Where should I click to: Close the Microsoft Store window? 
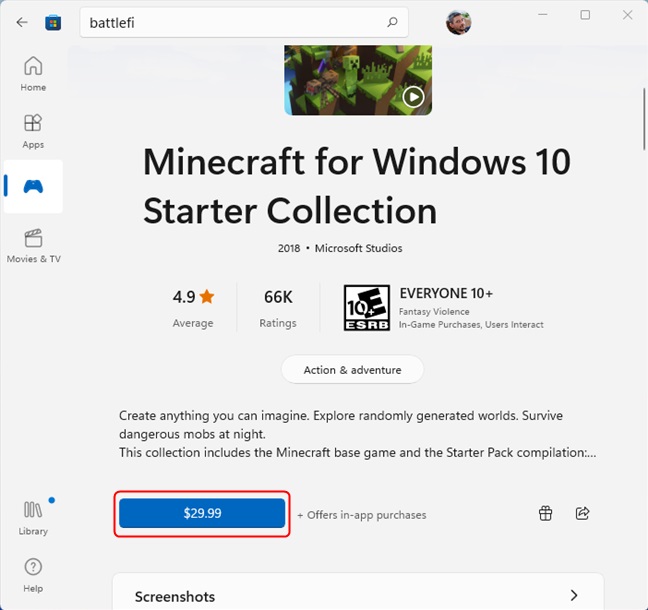click(627, 15)
